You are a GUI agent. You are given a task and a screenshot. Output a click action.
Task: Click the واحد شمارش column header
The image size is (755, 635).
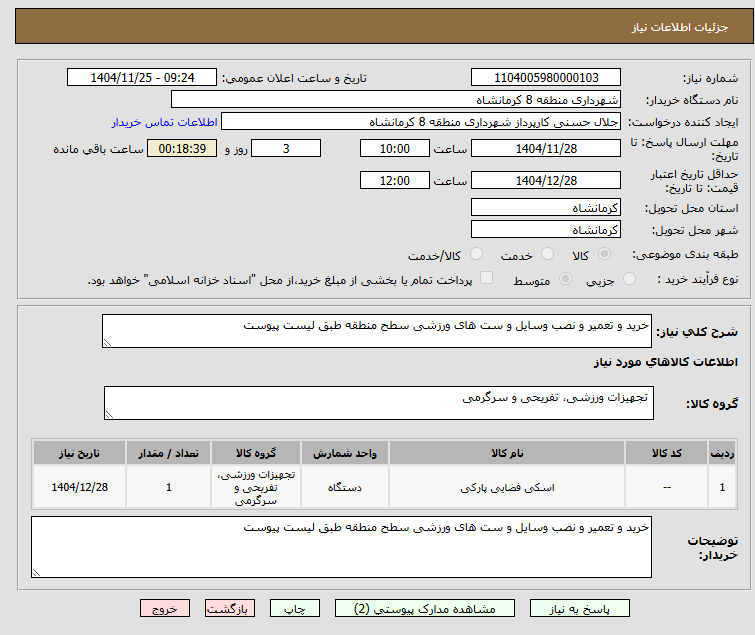[x=345, y=453]
